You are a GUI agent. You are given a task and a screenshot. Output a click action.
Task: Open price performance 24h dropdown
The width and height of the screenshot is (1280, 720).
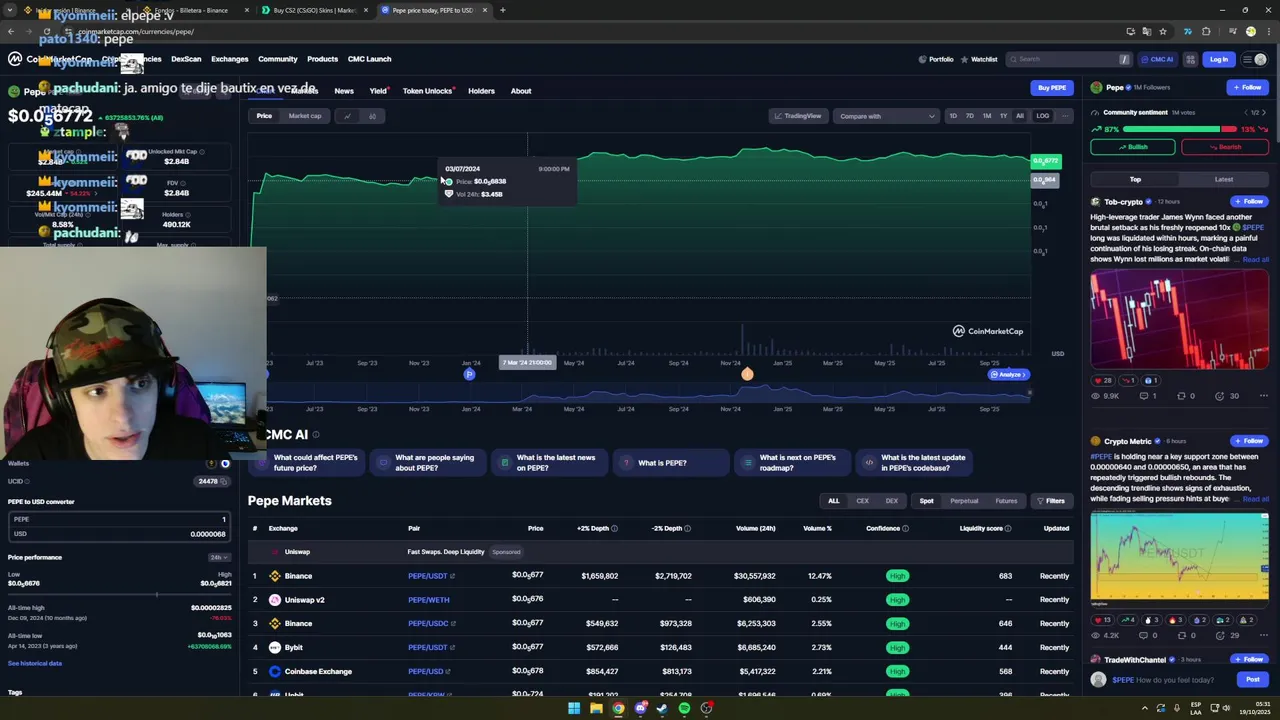tap(220, 557)
